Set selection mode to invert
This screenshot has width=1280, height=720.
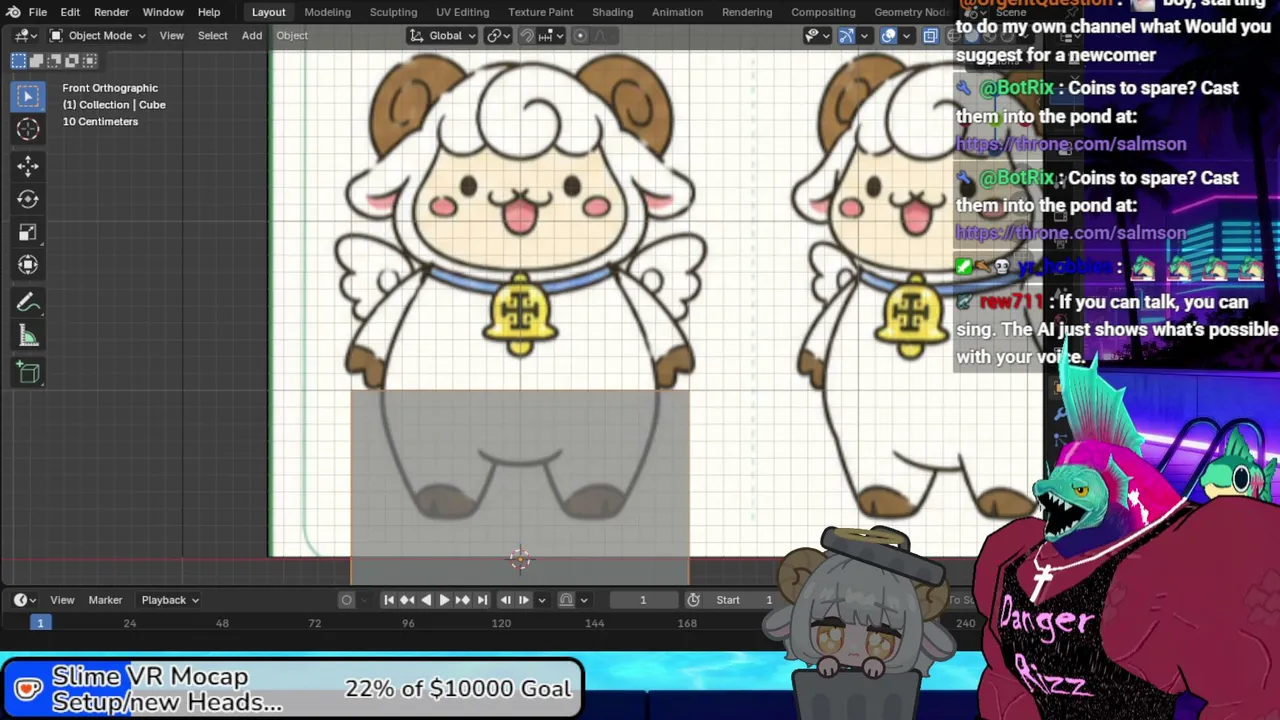(73, 61)
